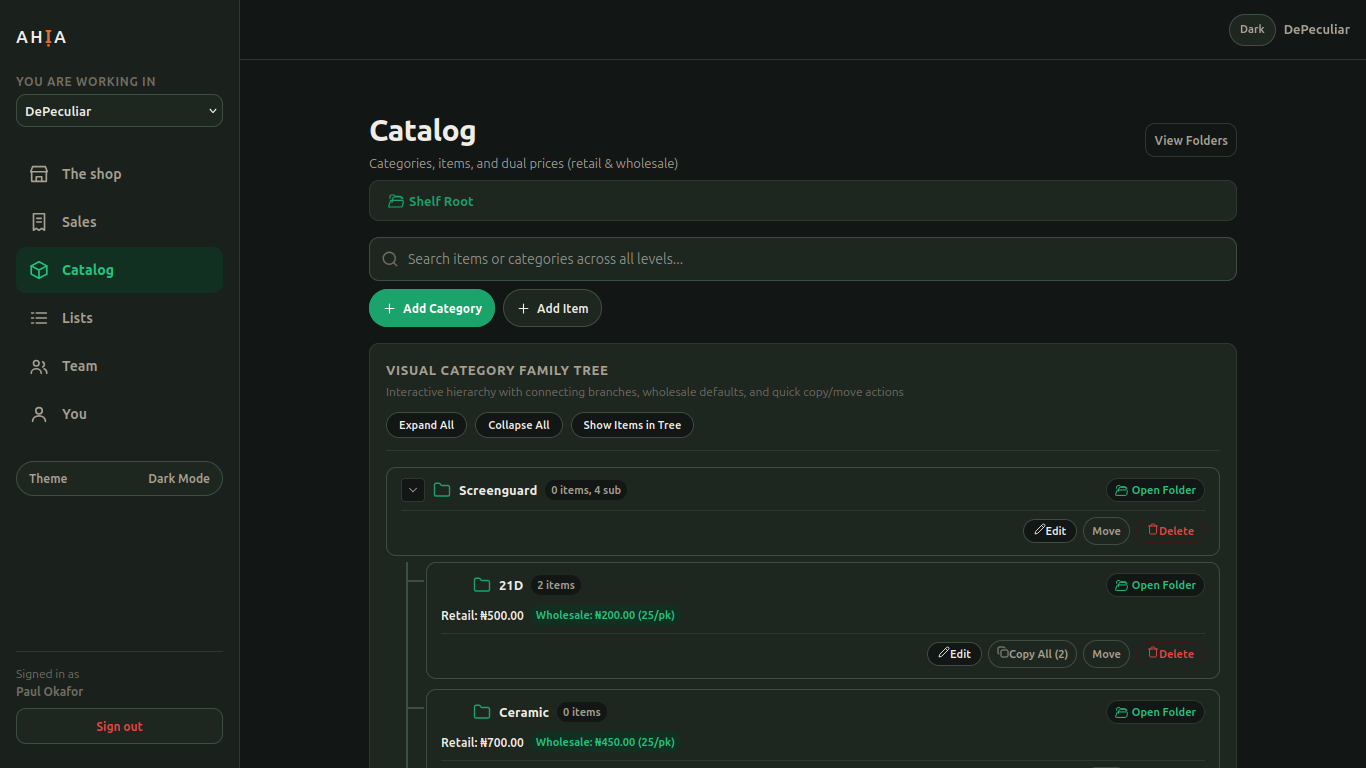Click the Team people icon

tap(39, 366)
